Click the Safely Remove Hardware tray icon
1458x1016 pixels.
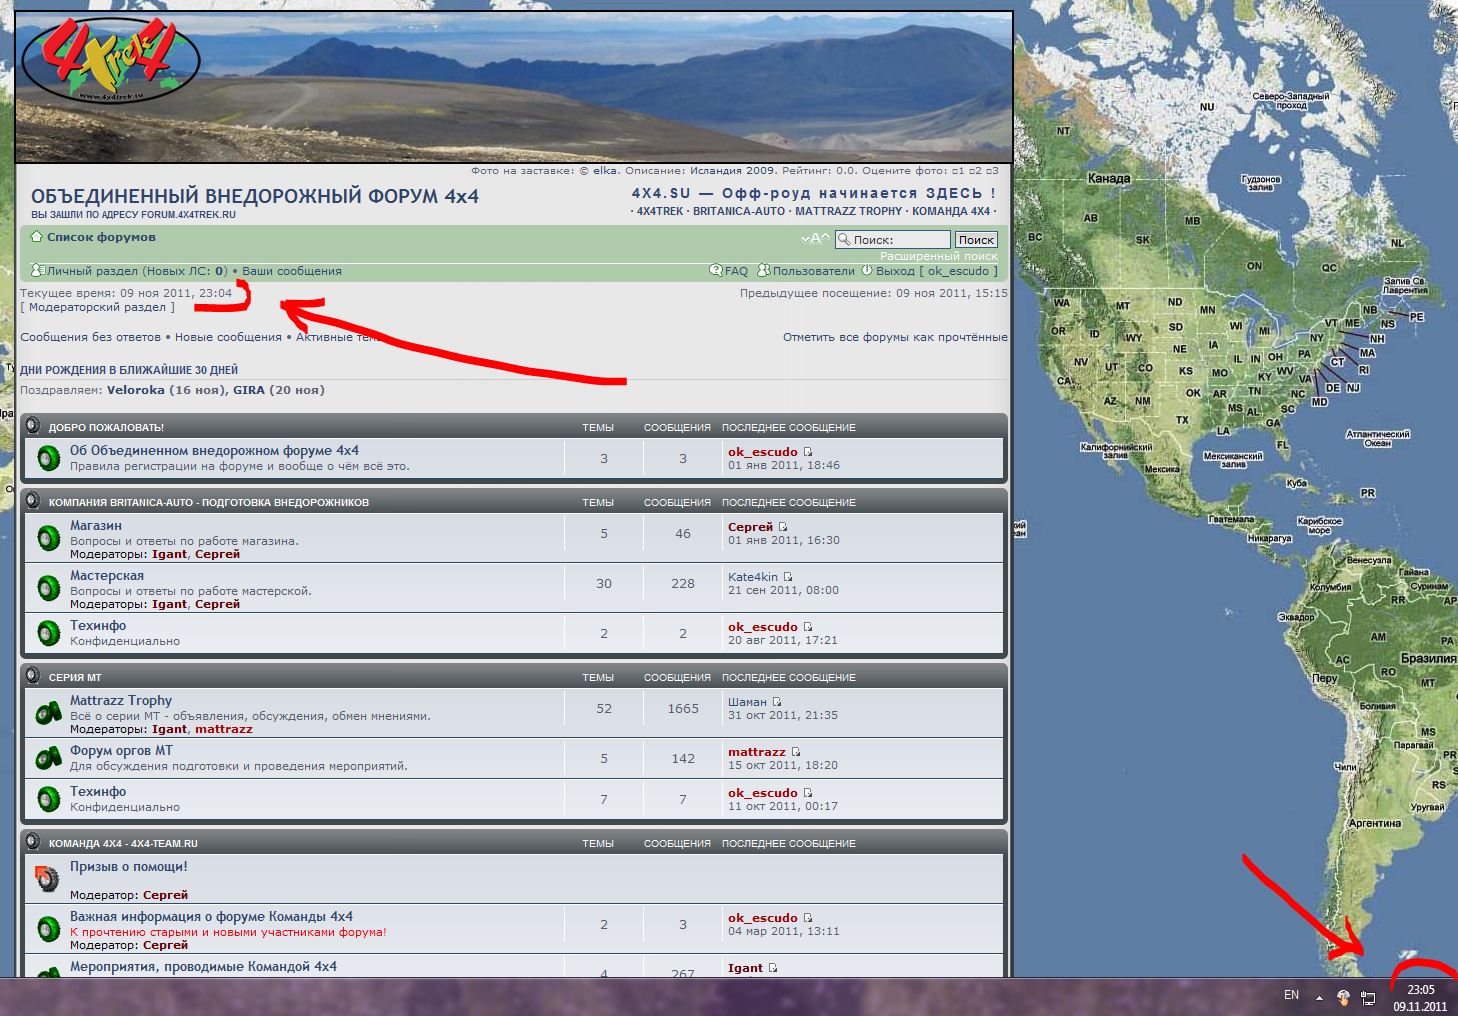click(x=1344, y=997)
